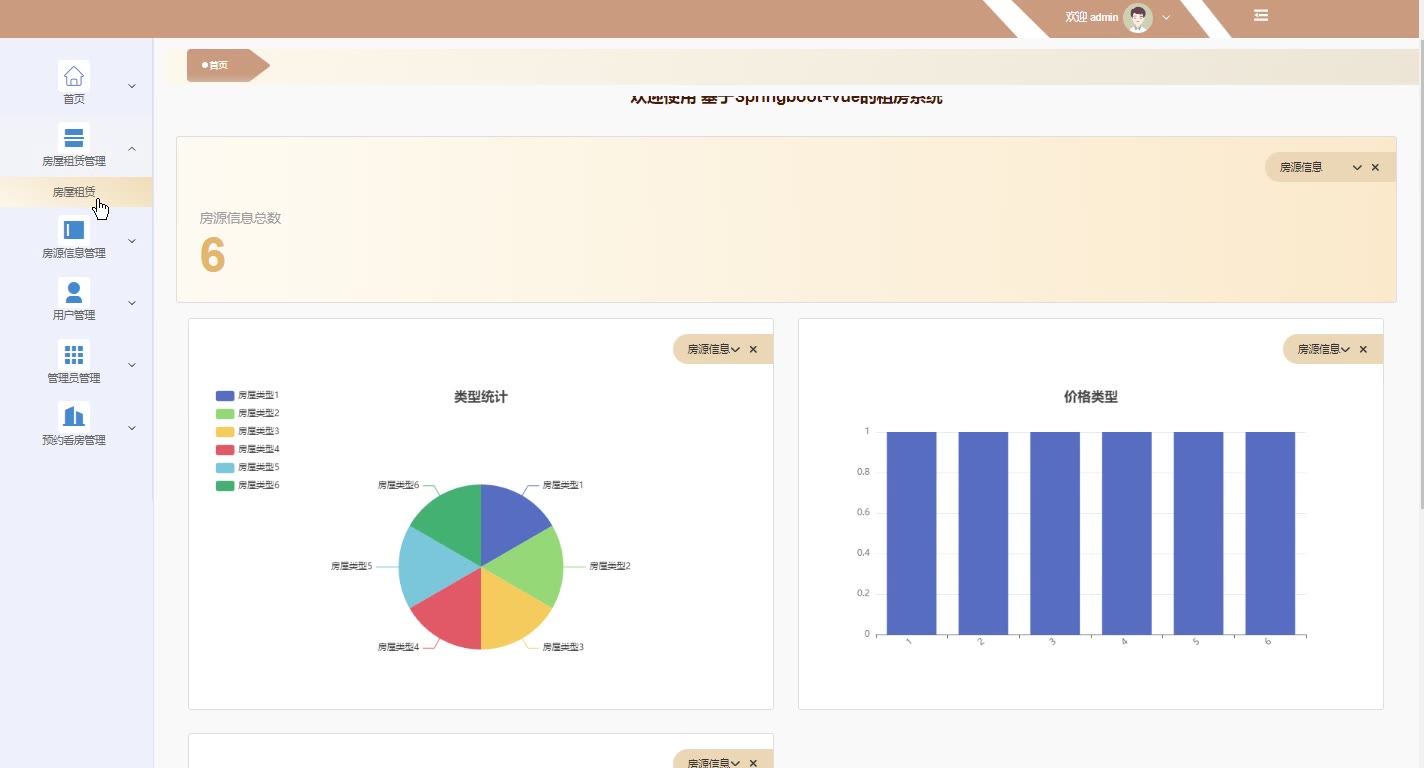Click the total count number 6
The image size is (1424, 768).
213,256
